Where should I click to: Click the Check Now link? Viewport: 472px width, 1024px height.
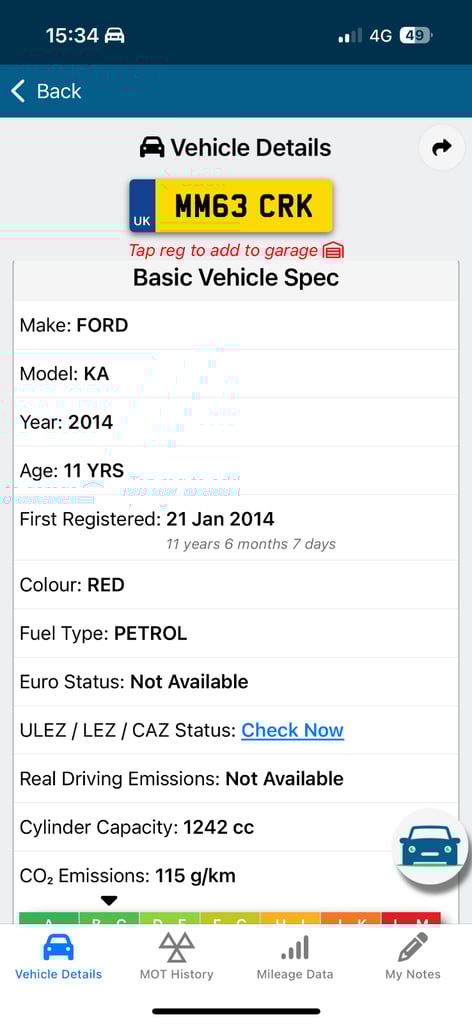[292, 730]
